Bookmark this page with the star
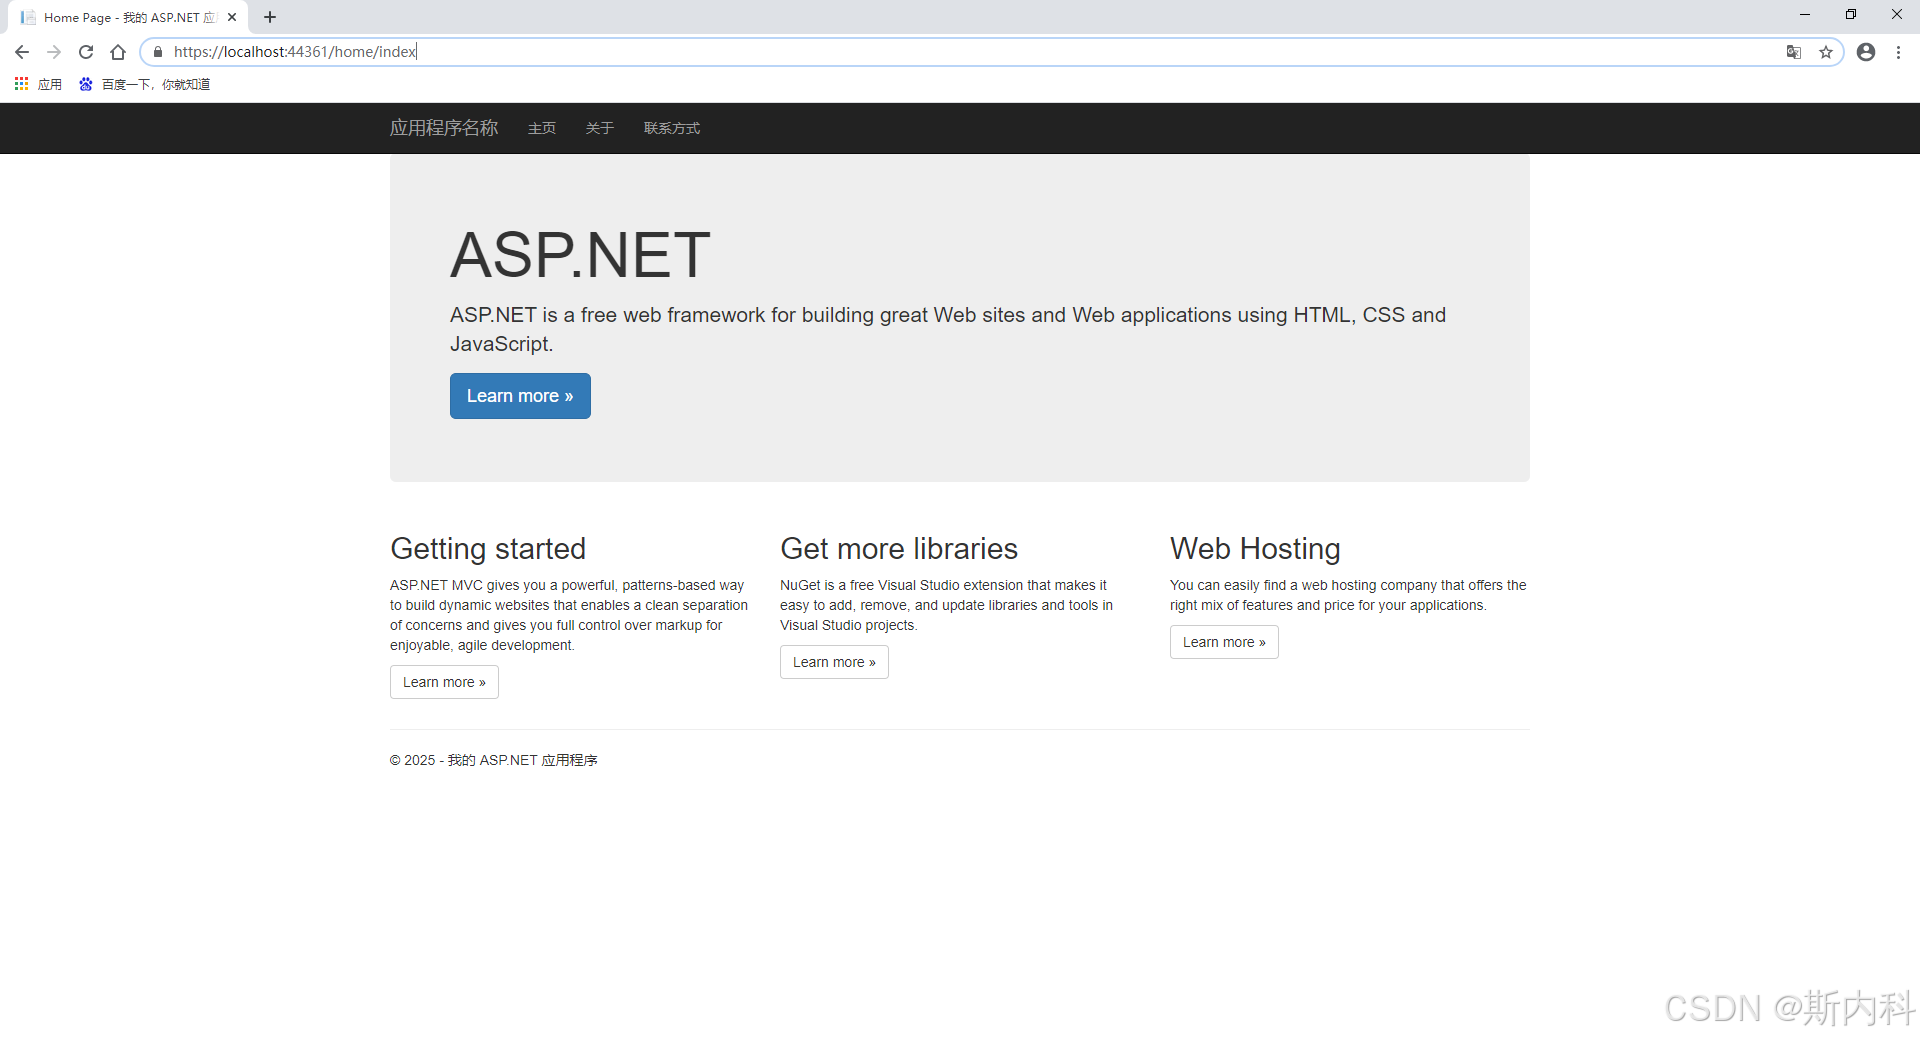The image size is (1920, 1040). pos(1826,52)
